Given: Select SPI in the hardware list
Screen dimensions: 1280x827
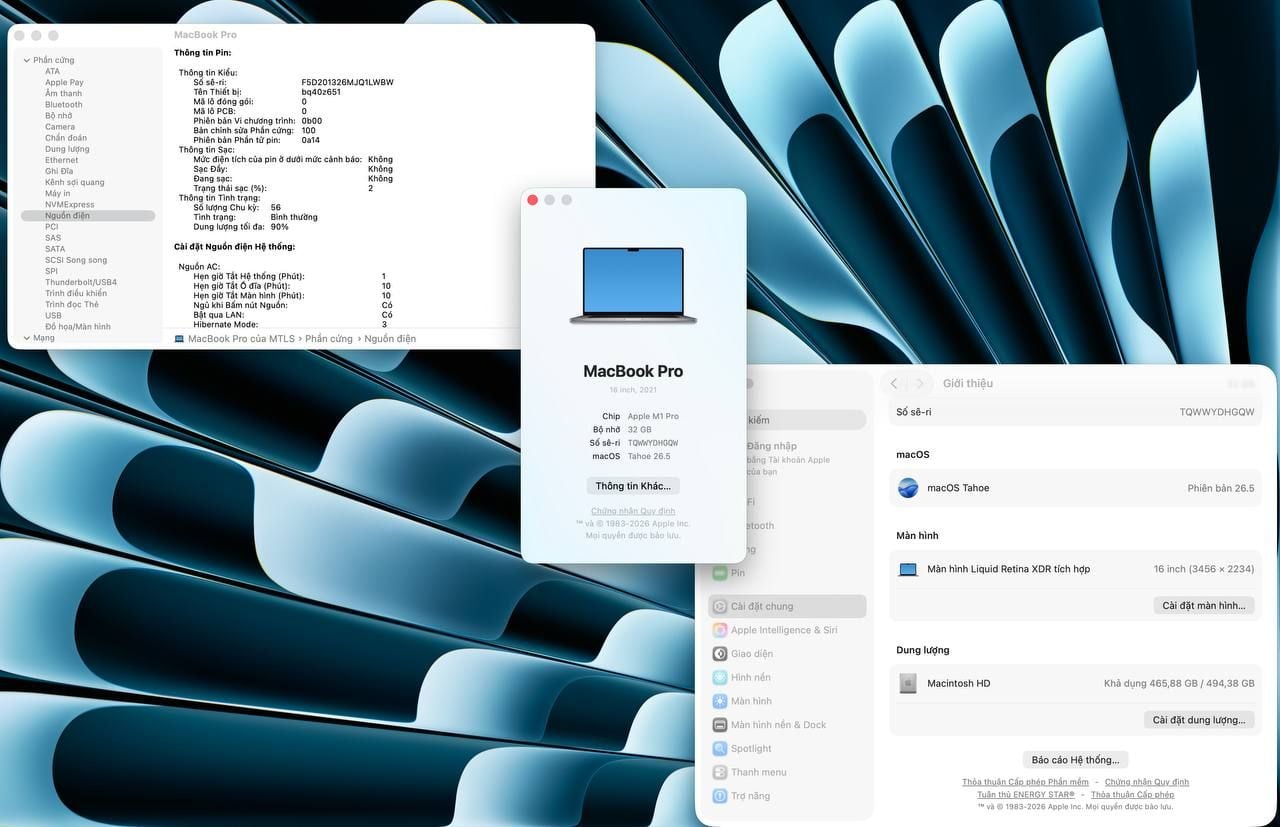Looking at the screenshot, I should pos(51,271).
